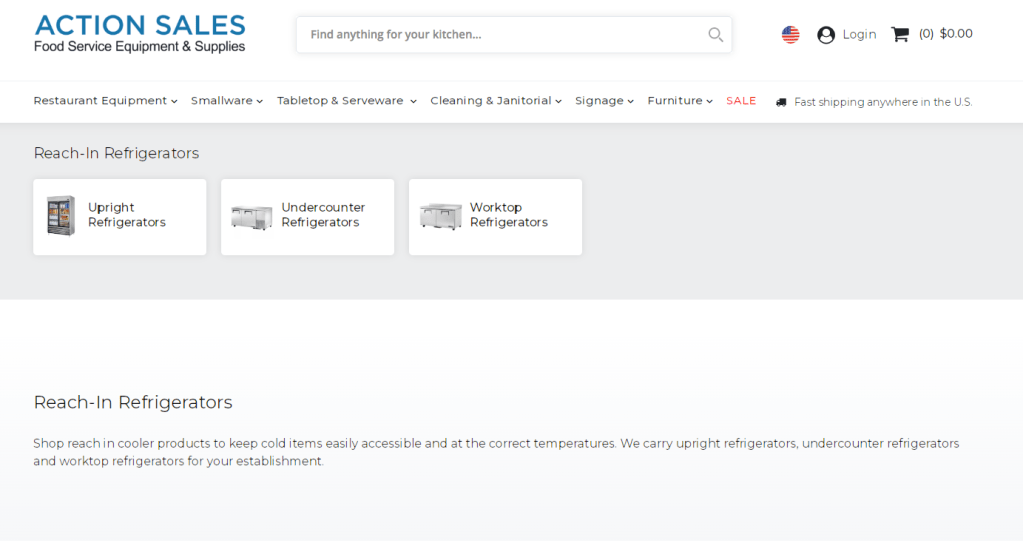The width and height of the screenshot is (1023, 543).
Task: Click the Upright Refrigerators product image
Action: (61, 216)
